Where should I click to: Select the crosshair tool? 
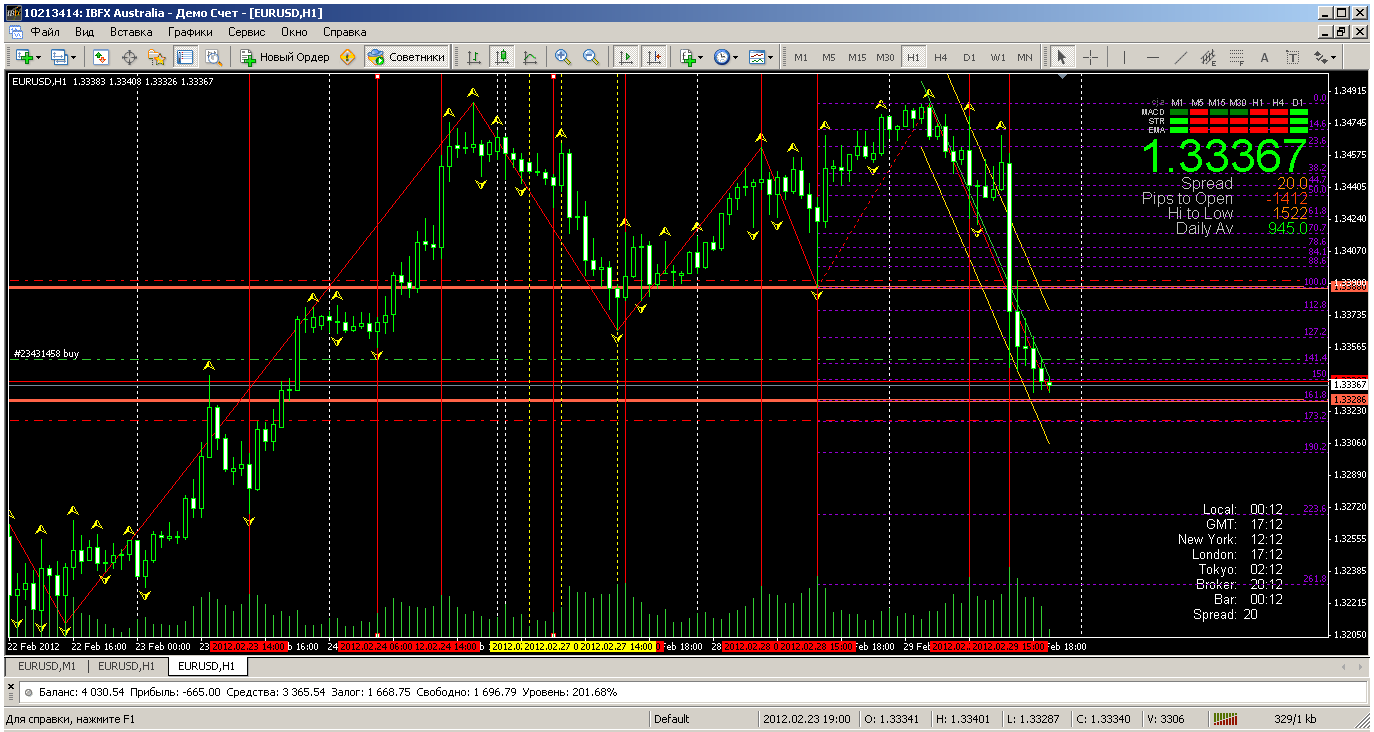tap(1090, 57)
